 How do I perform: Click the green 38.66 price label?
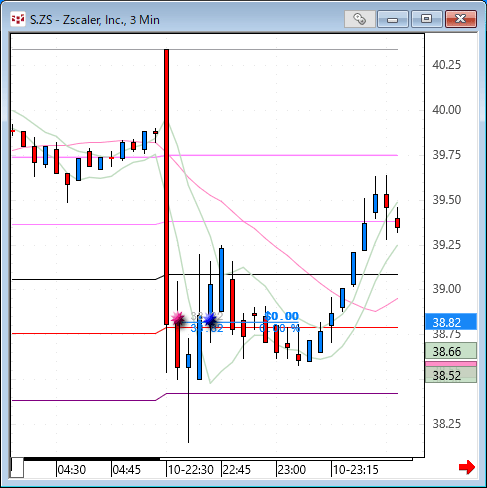pos(451,351)
